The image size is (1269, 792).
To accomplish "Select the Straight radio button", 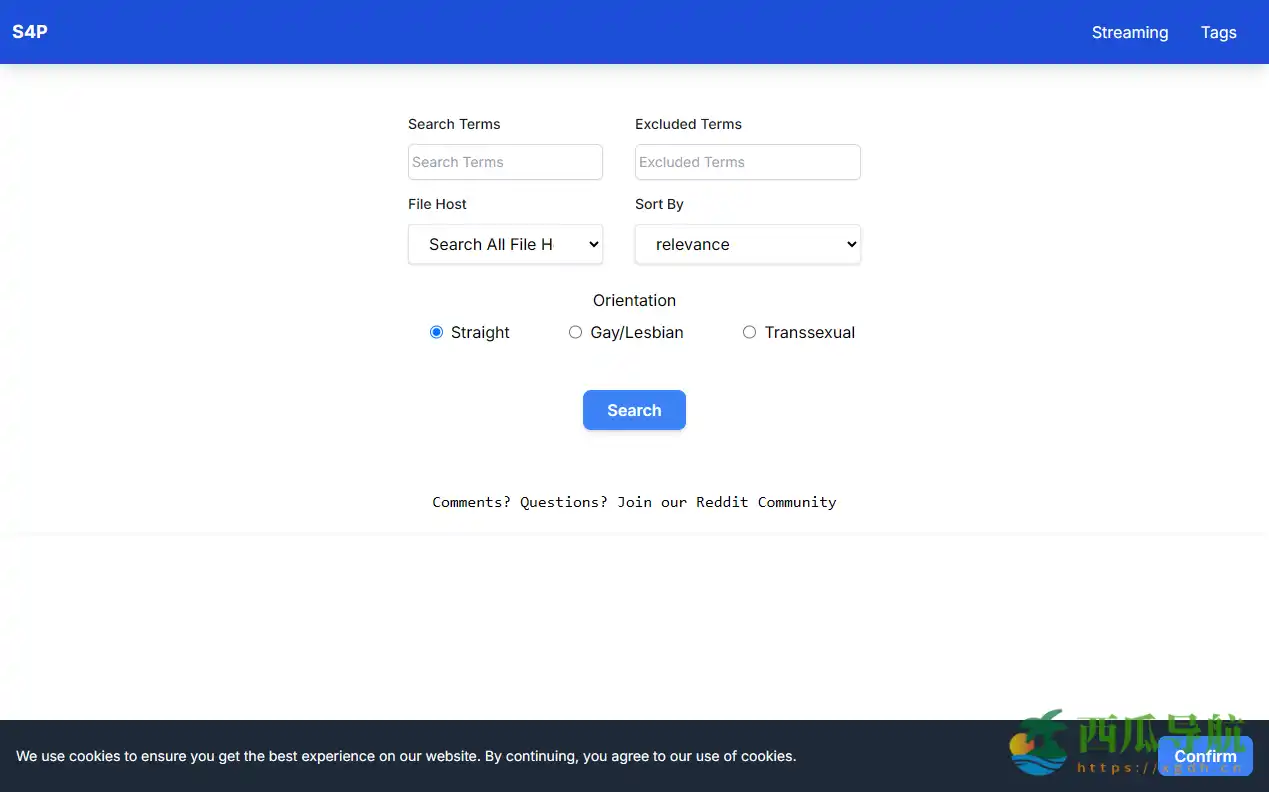I will [436, 332].
